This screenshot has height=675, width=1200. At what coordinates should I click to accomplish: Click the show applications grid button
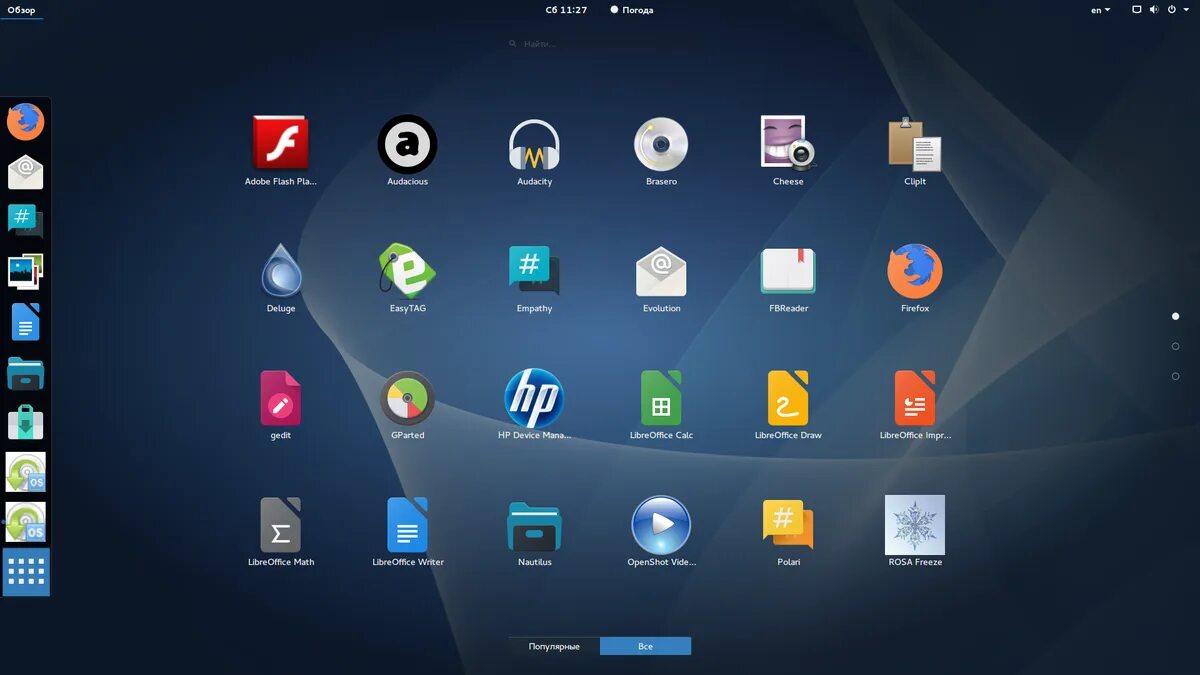click(26, 572)
